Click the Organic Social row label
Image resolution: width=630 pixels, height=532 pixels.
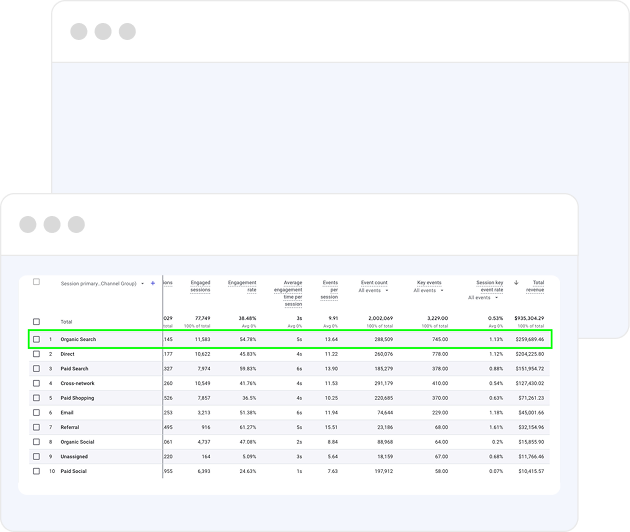pos(80,441)
